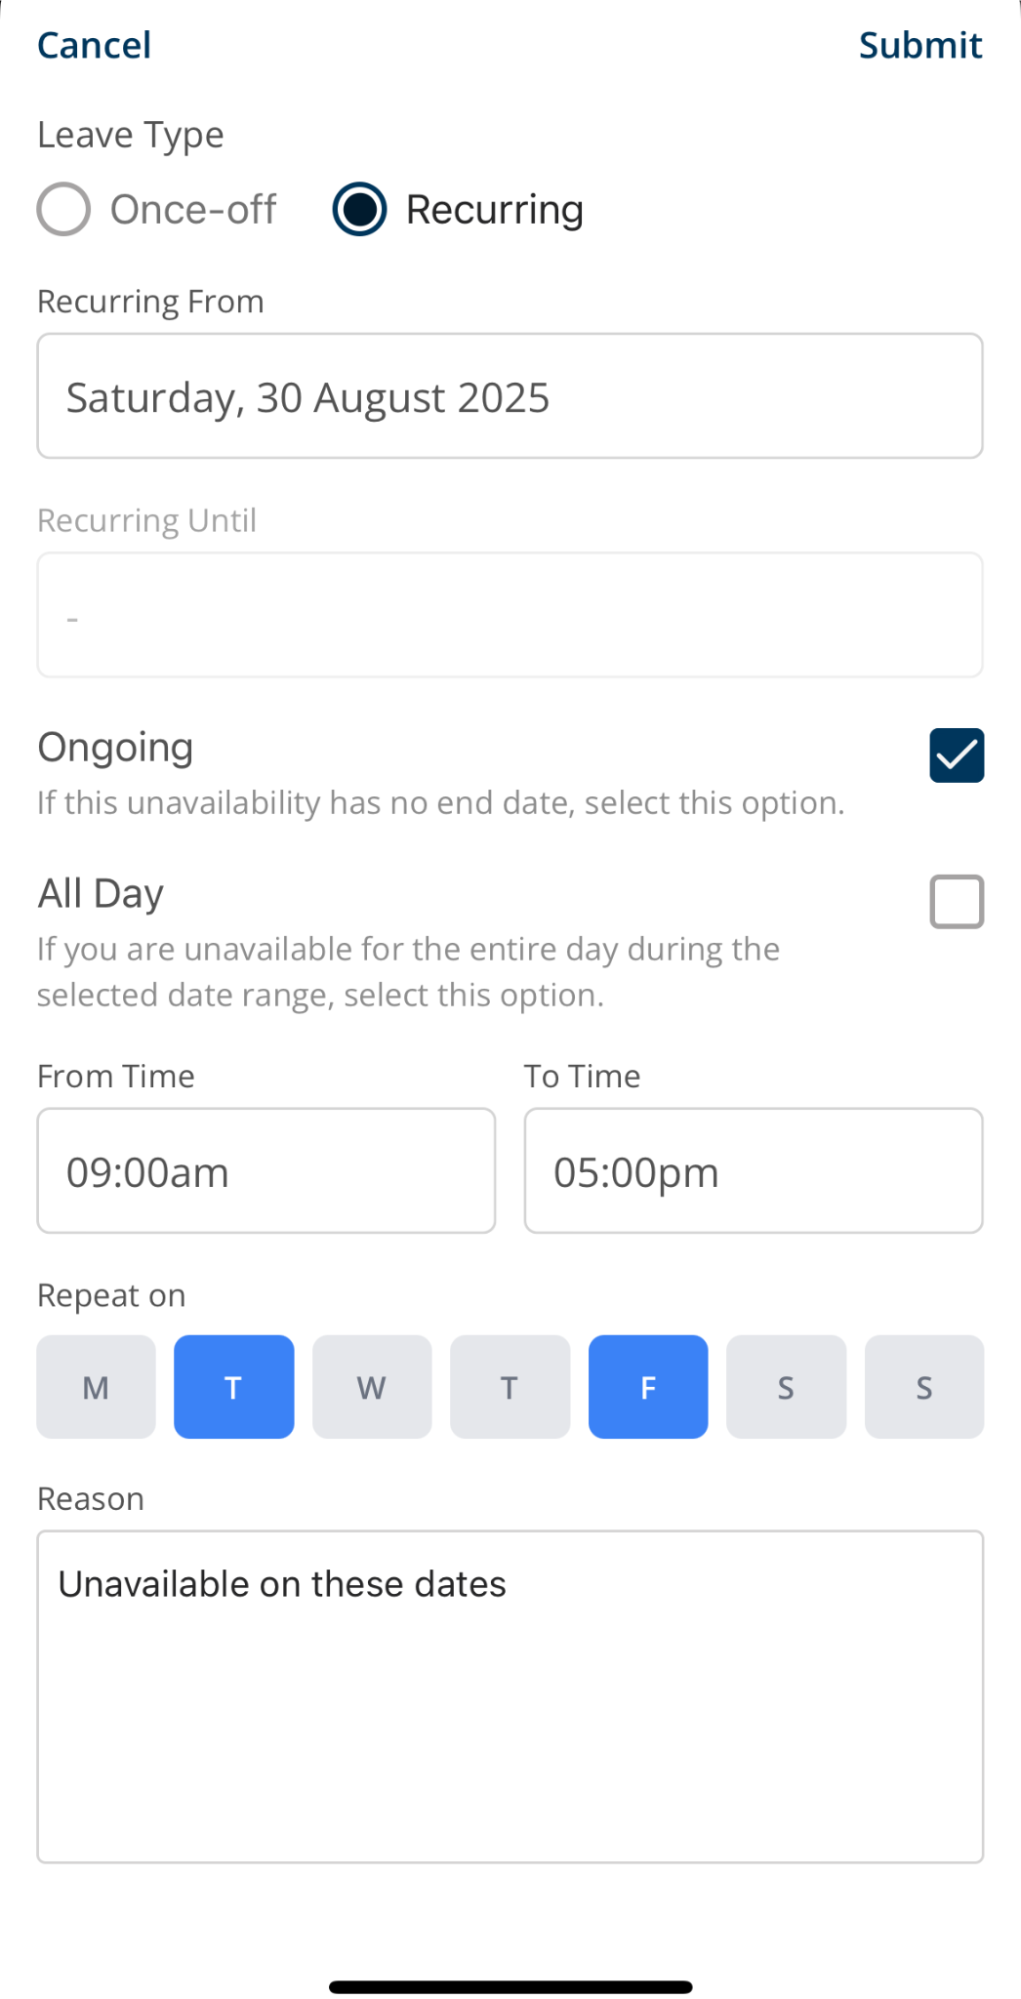The image size is (1021, 1999).
Task: Open the From Time picker showing 09:00am
Action: 266,1171
